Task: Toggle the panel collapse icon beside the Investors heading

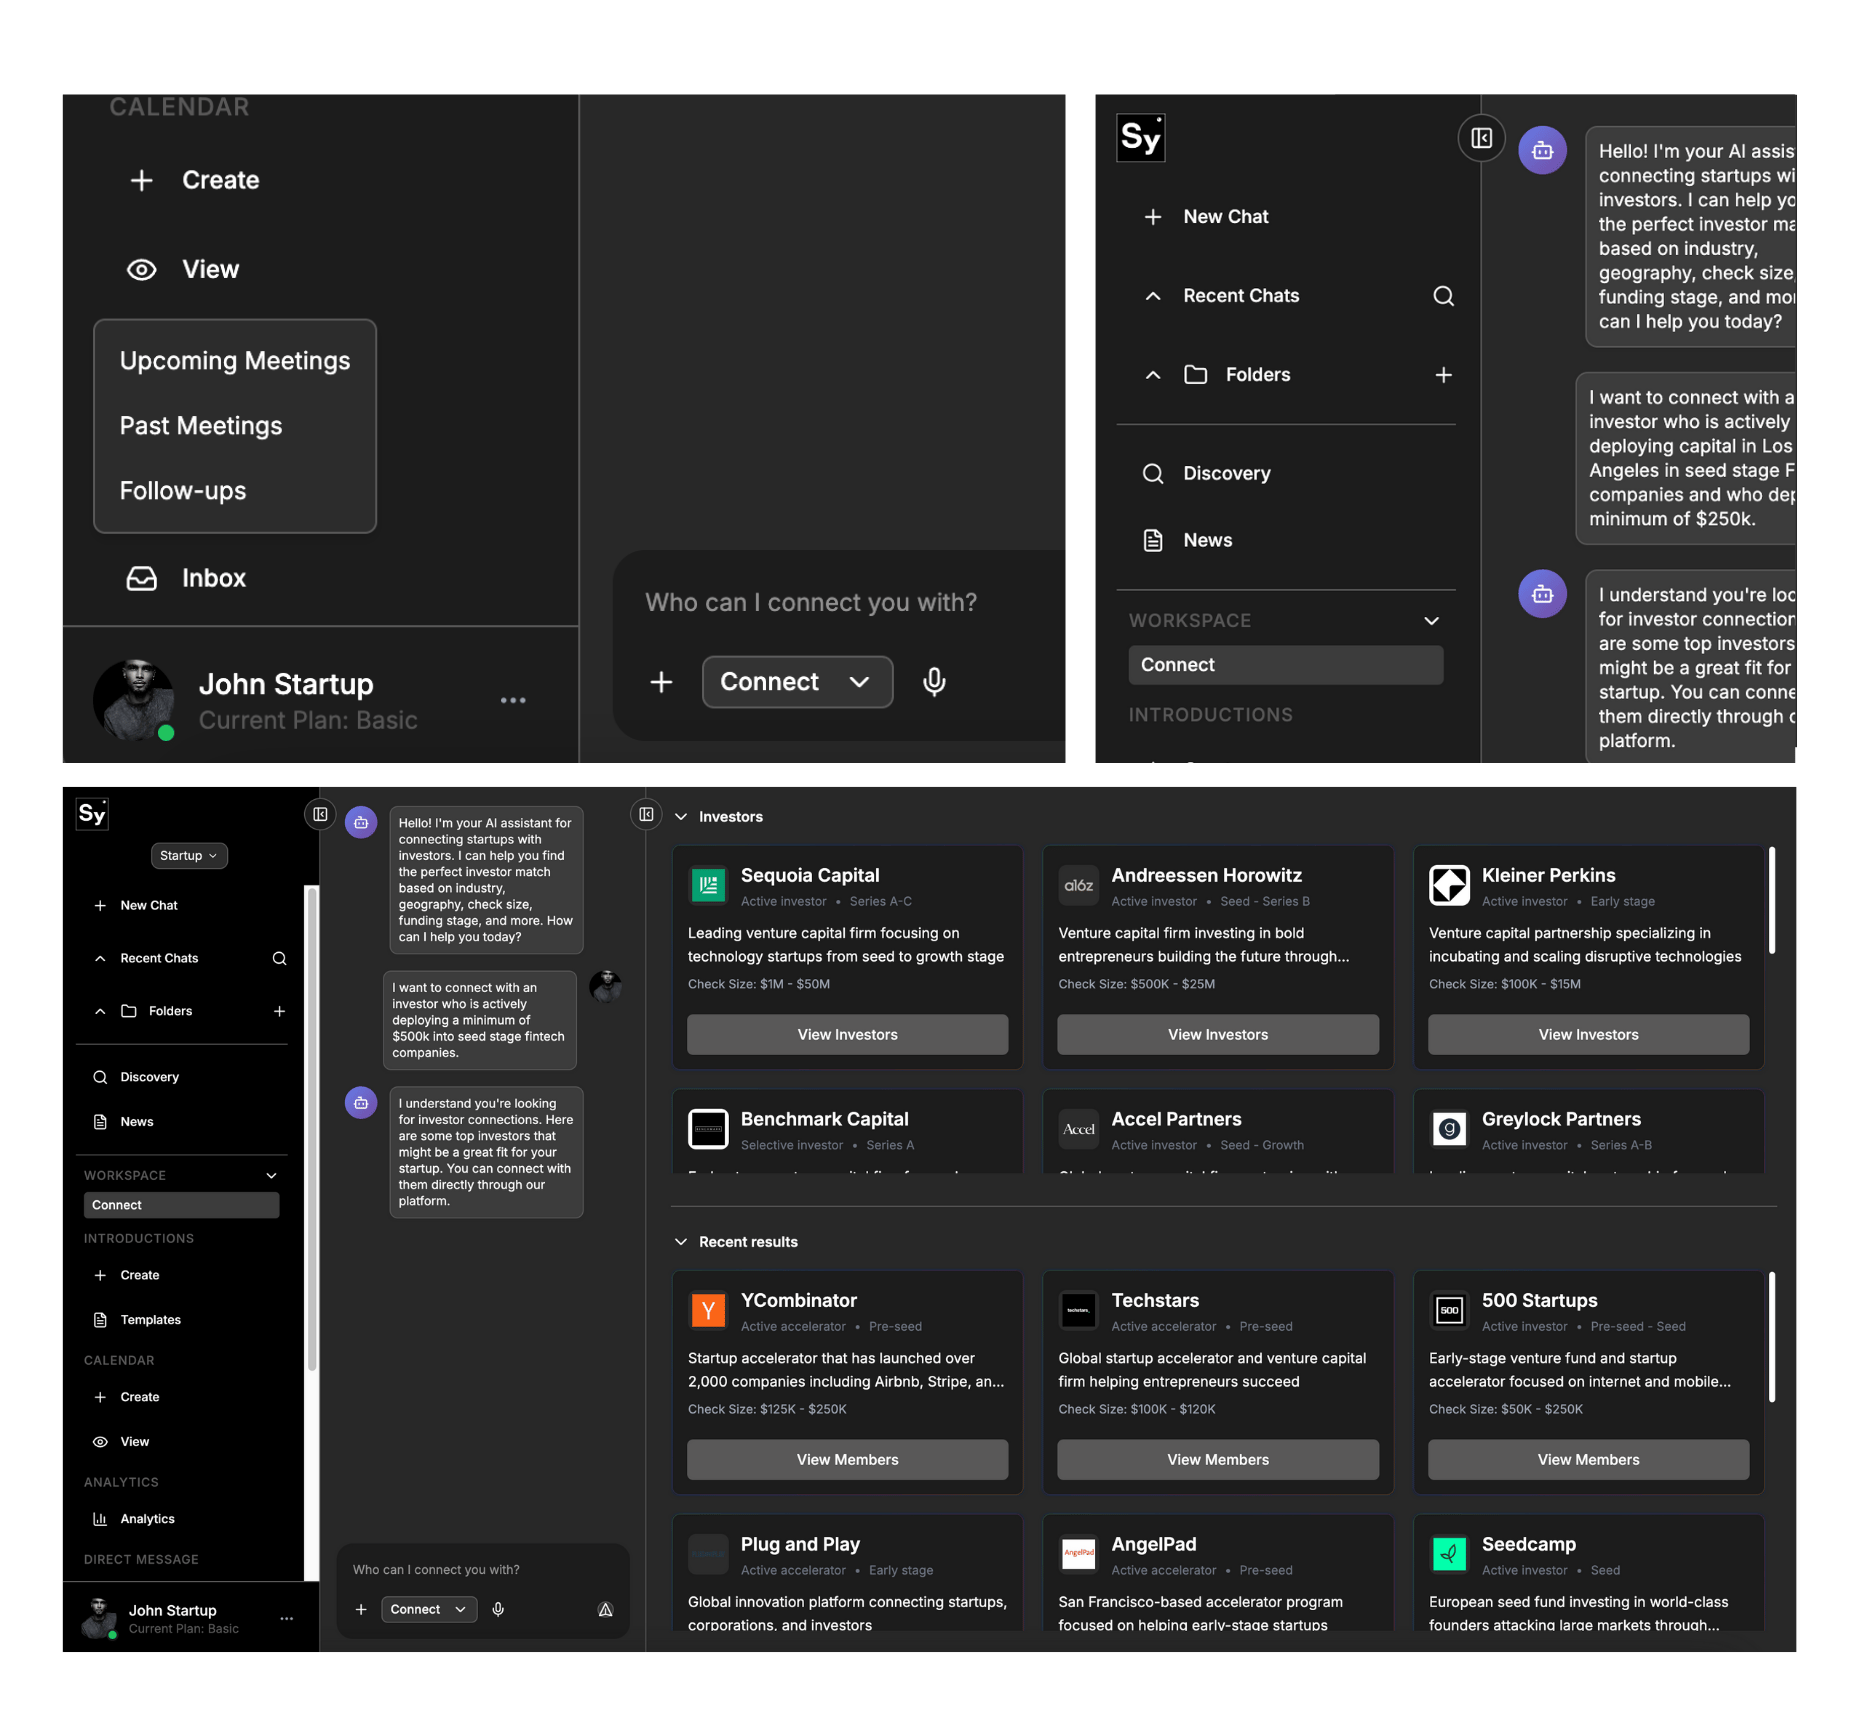Action: tap(646, 814)
